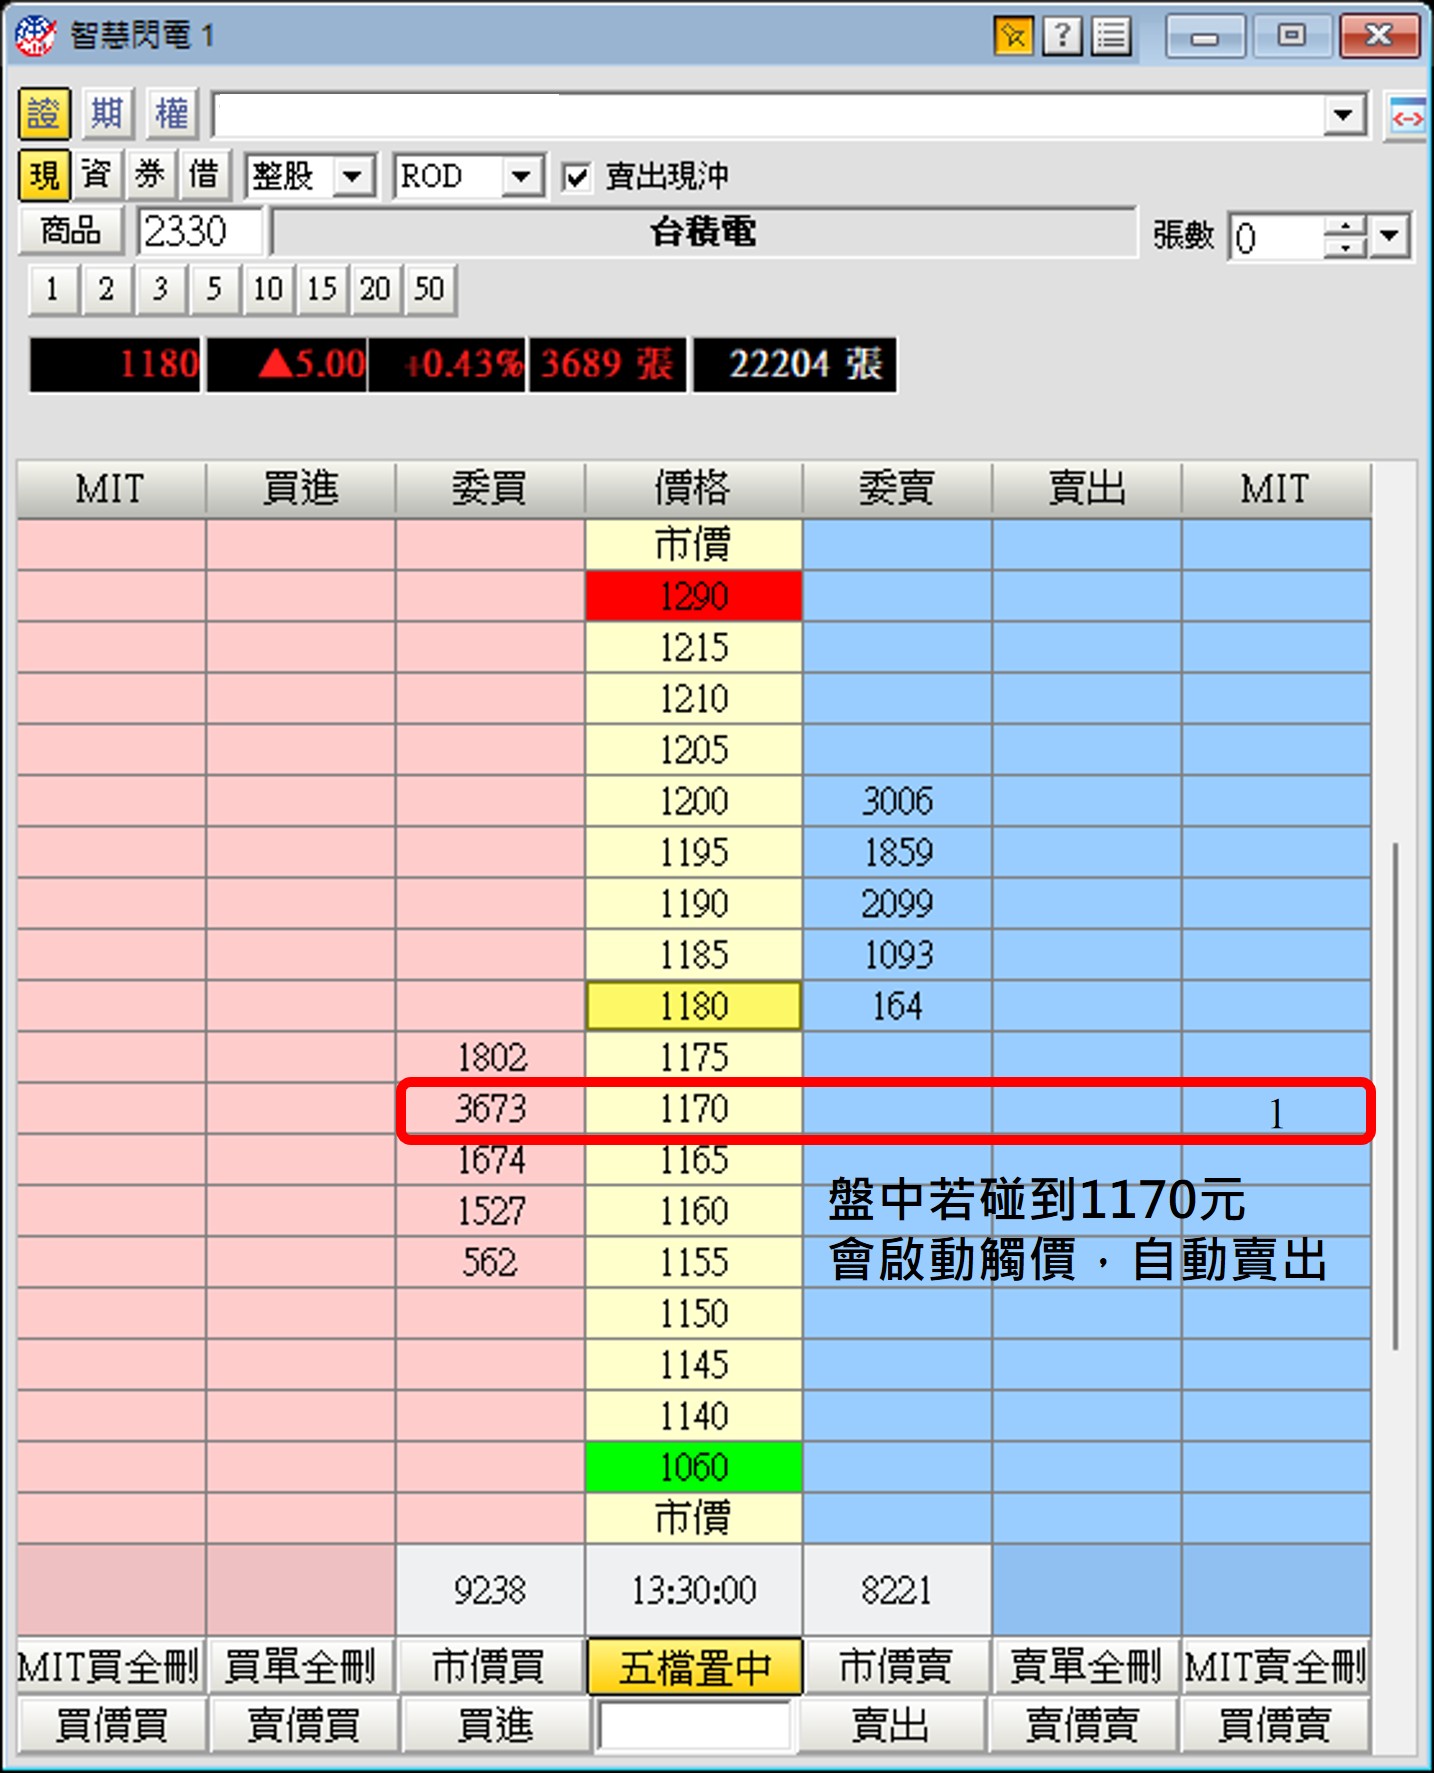Select the 資 margin trade type
Screen dimensions: 1434x1773
pyautogui.click(x=97, y=176)
